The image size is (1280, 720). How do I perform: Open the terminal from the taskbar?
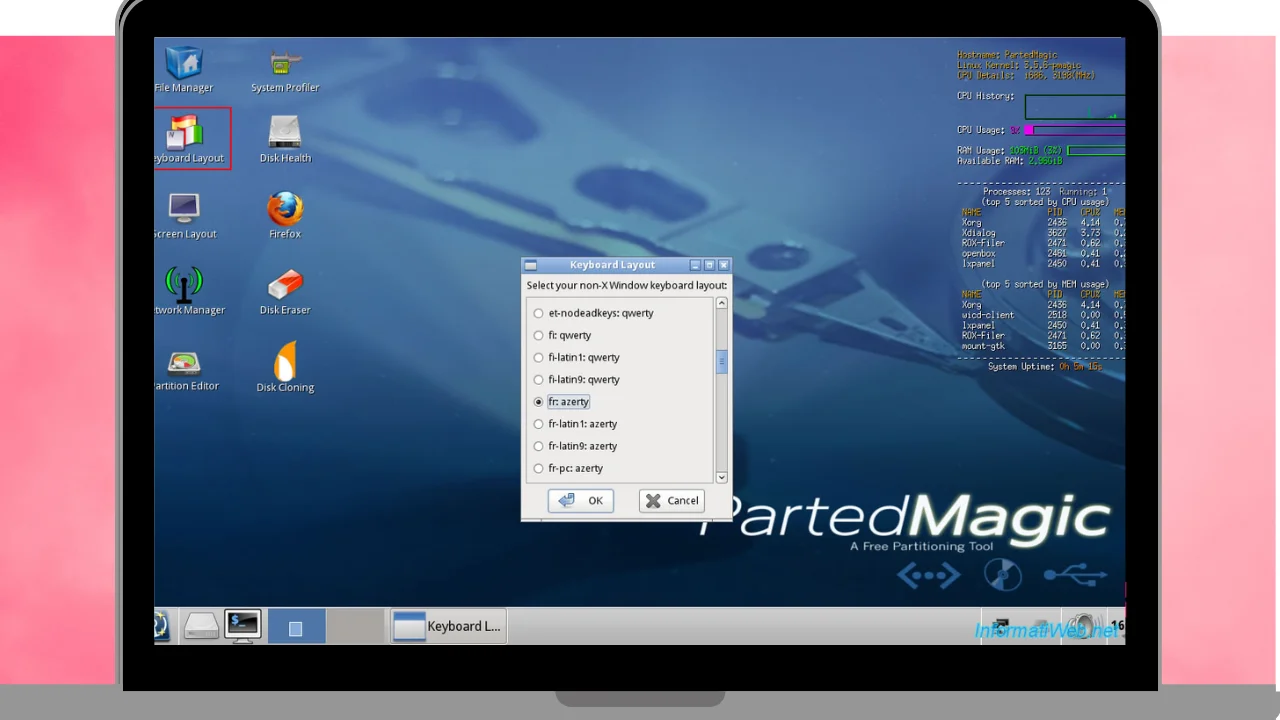coord(242,626)
